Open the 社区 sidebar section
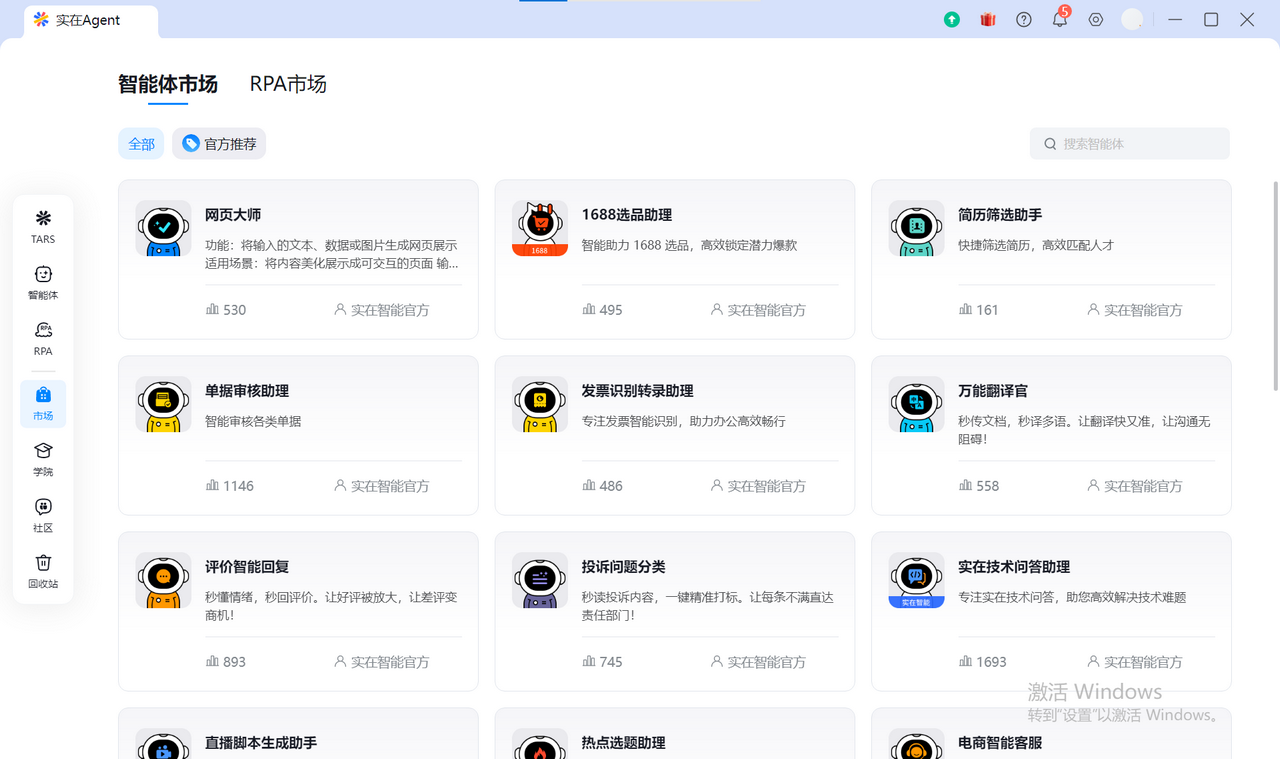 pyautogui.click(x=43, y=516)
